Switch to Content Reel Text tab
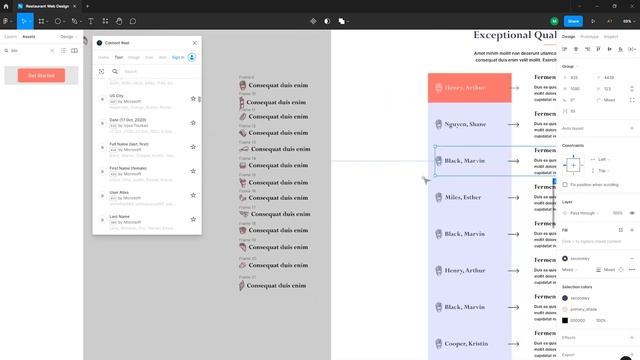Viewport: 640px width, 360px height. pos(118,58)
